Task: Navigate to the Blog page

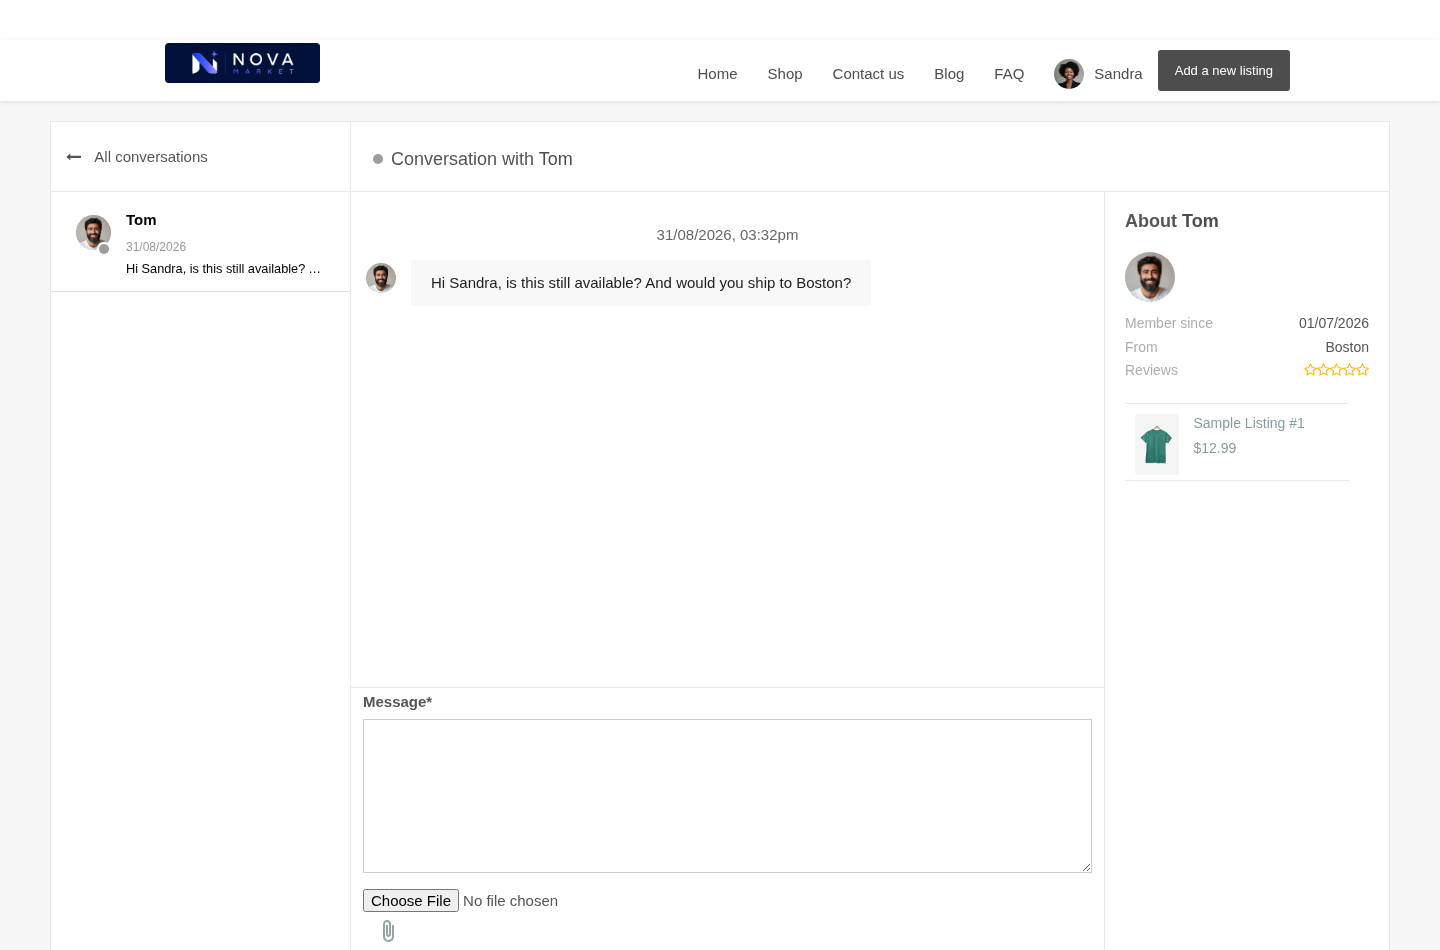Action: (x=949, y=74)
